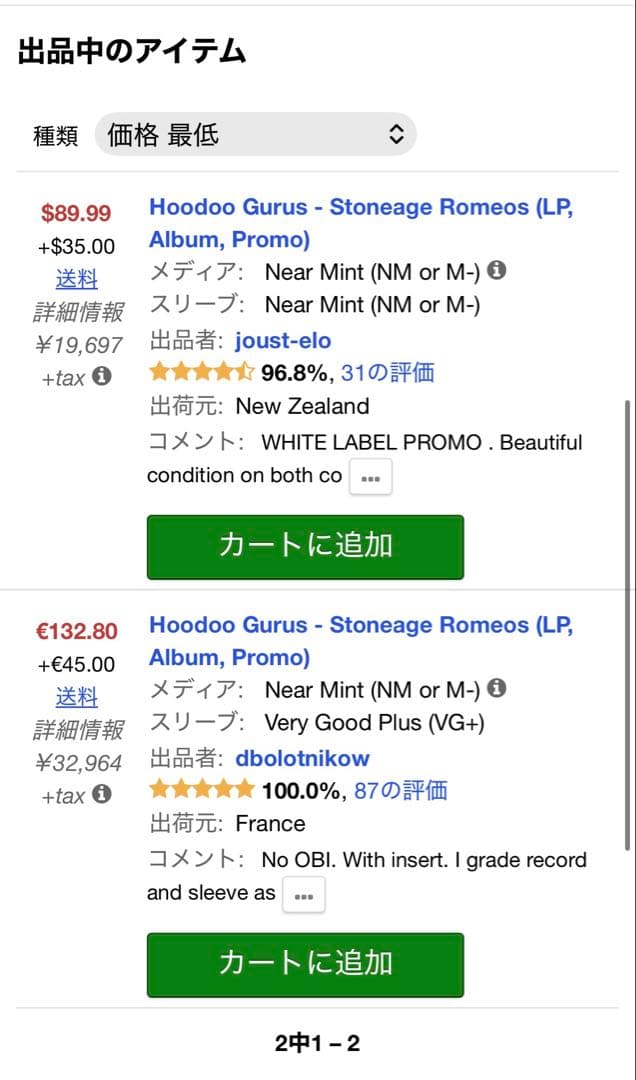
Task: Open the media condition info icon for joust-elo listing
Action: tap(496, 269)
